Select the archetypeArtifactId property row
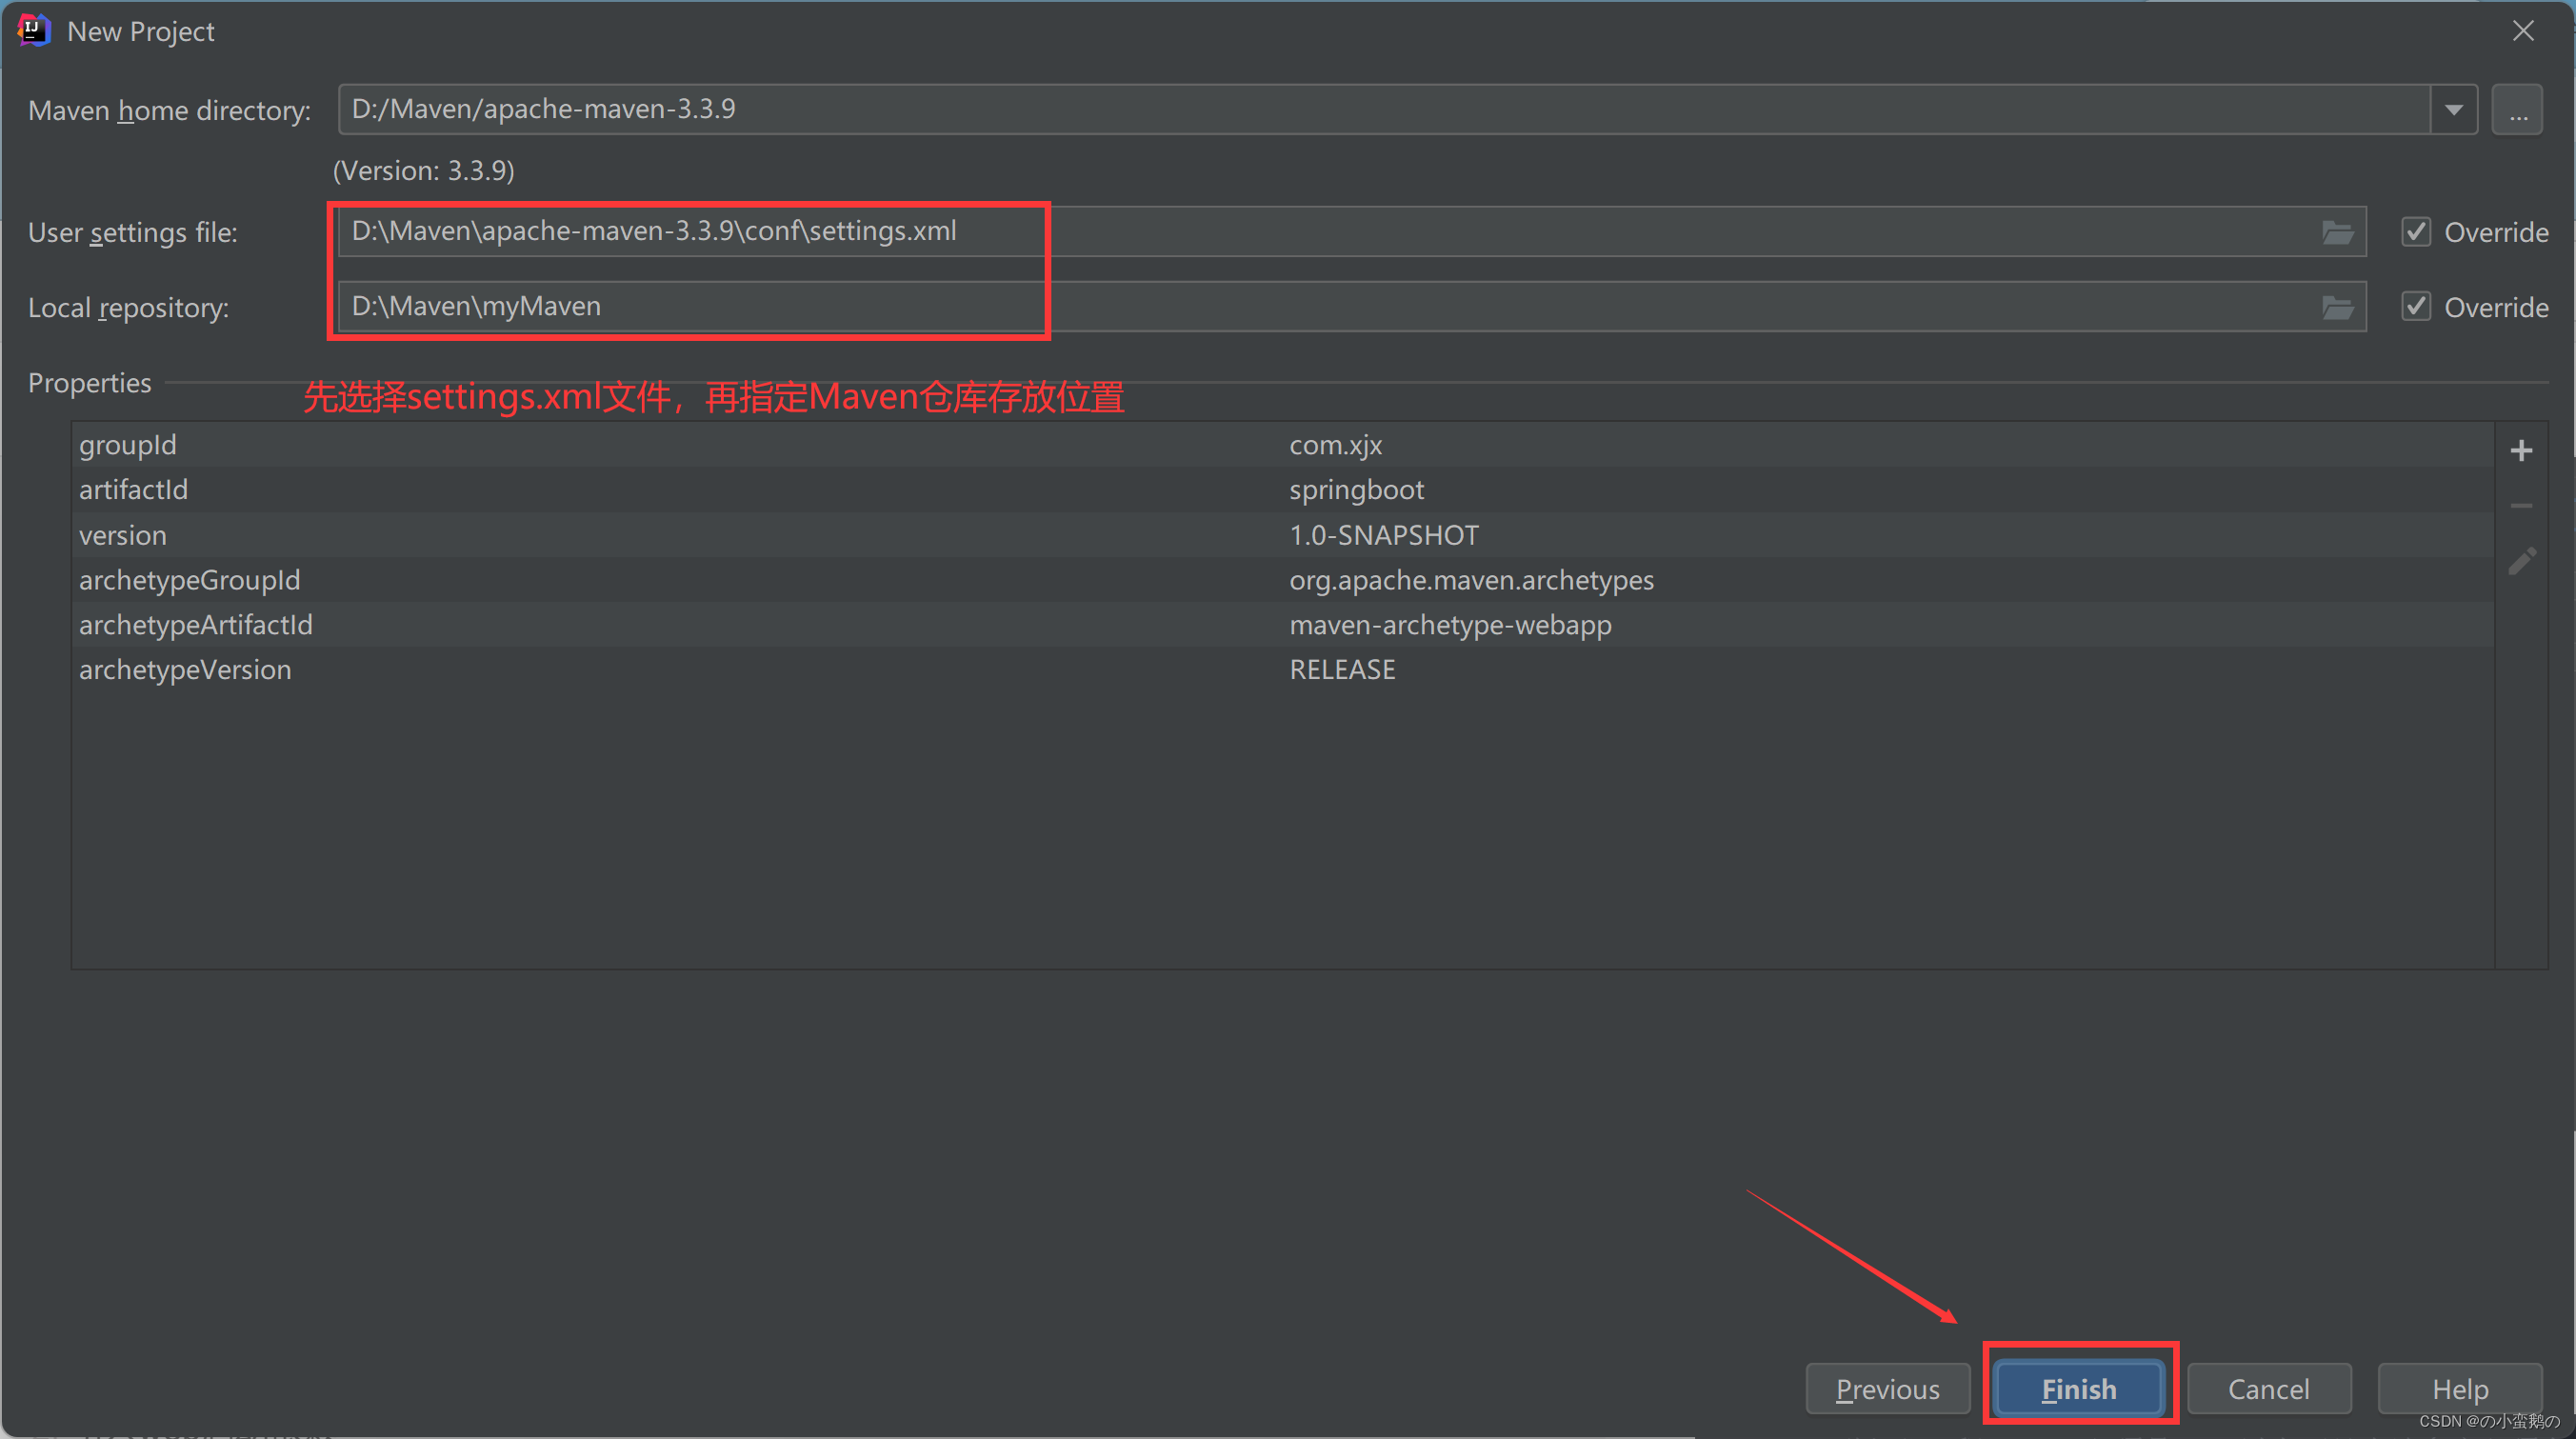Screen dimensions: 2576x1439 click(x=1283, y=625)
